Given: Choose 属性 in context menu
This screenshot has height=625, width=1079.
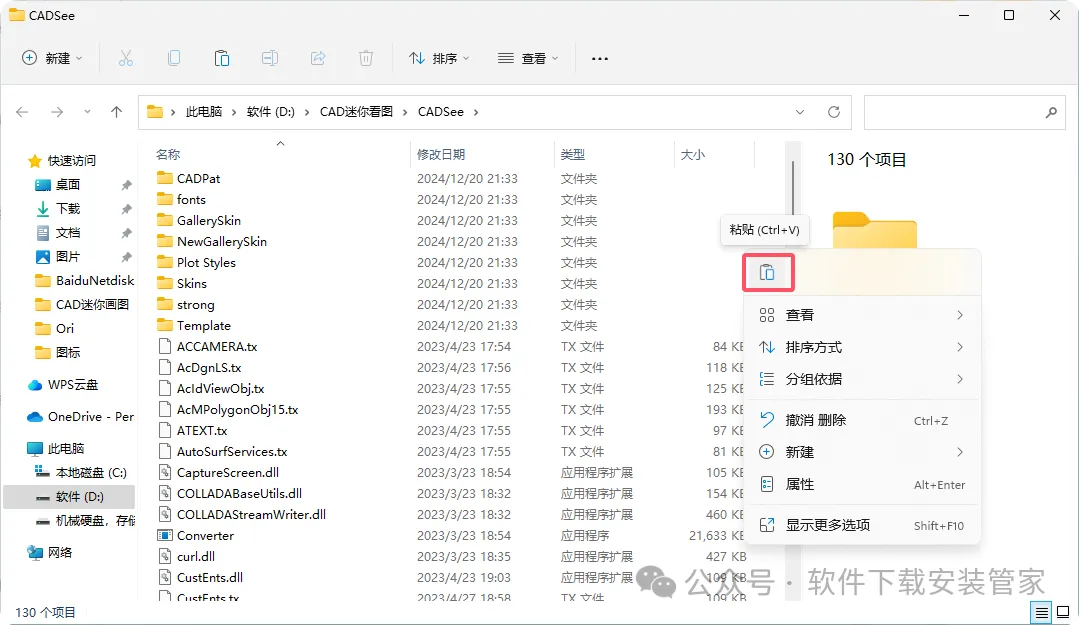Looking at the screenshot, I should 862,485.
